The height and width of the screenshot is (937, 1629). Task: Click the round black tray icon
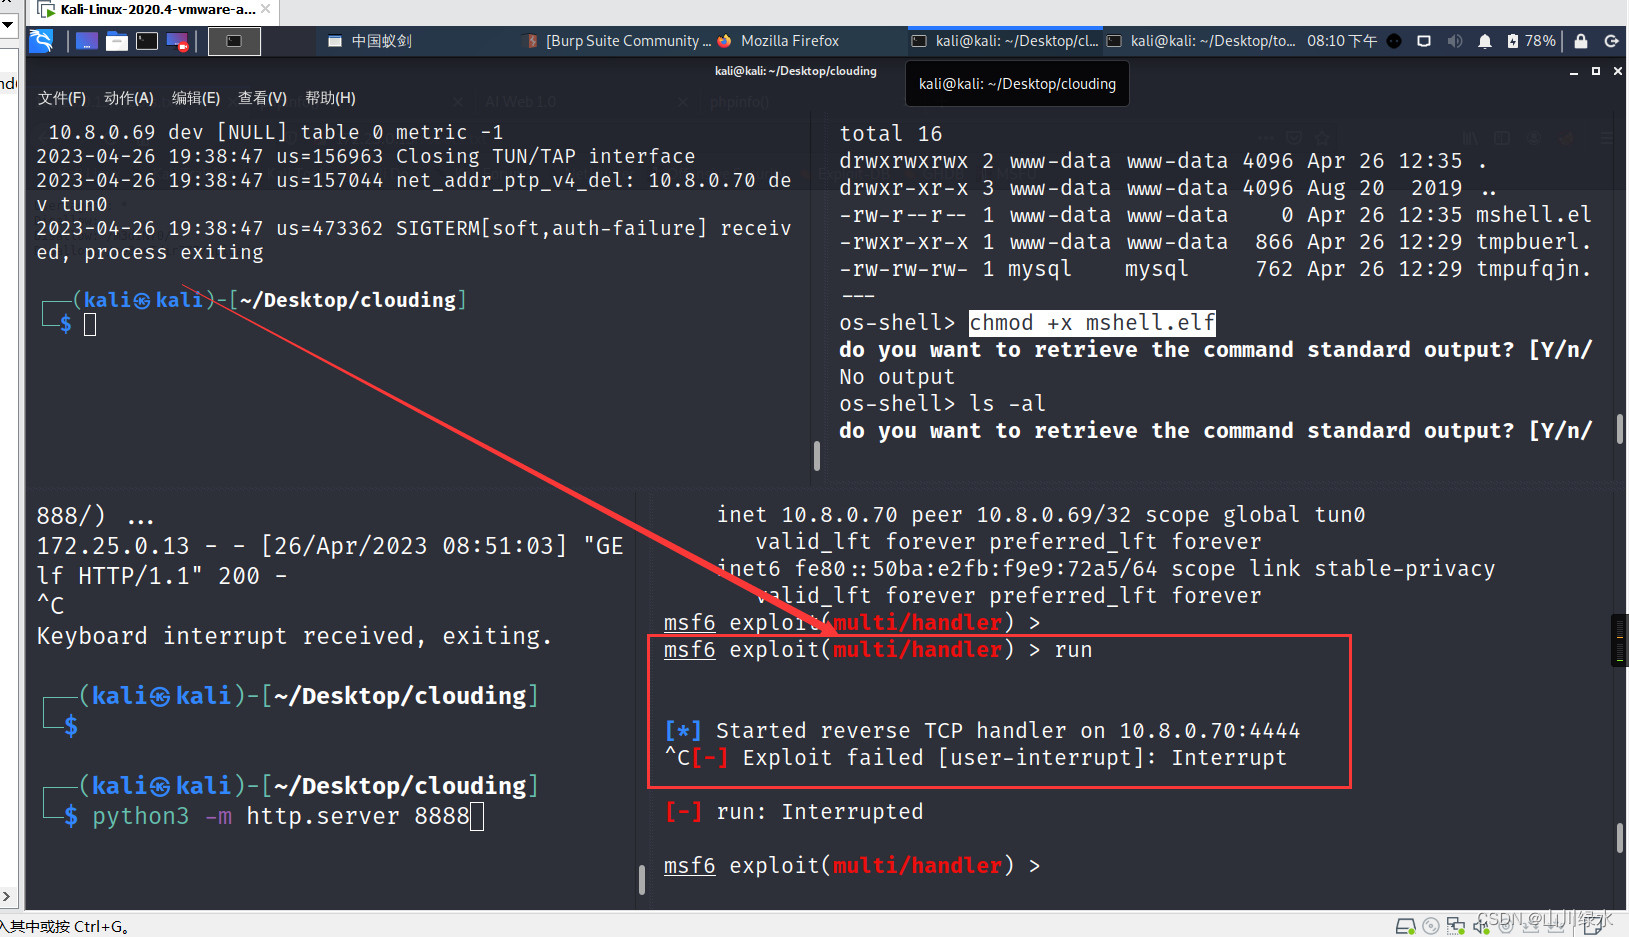[x=1394, y=41]
